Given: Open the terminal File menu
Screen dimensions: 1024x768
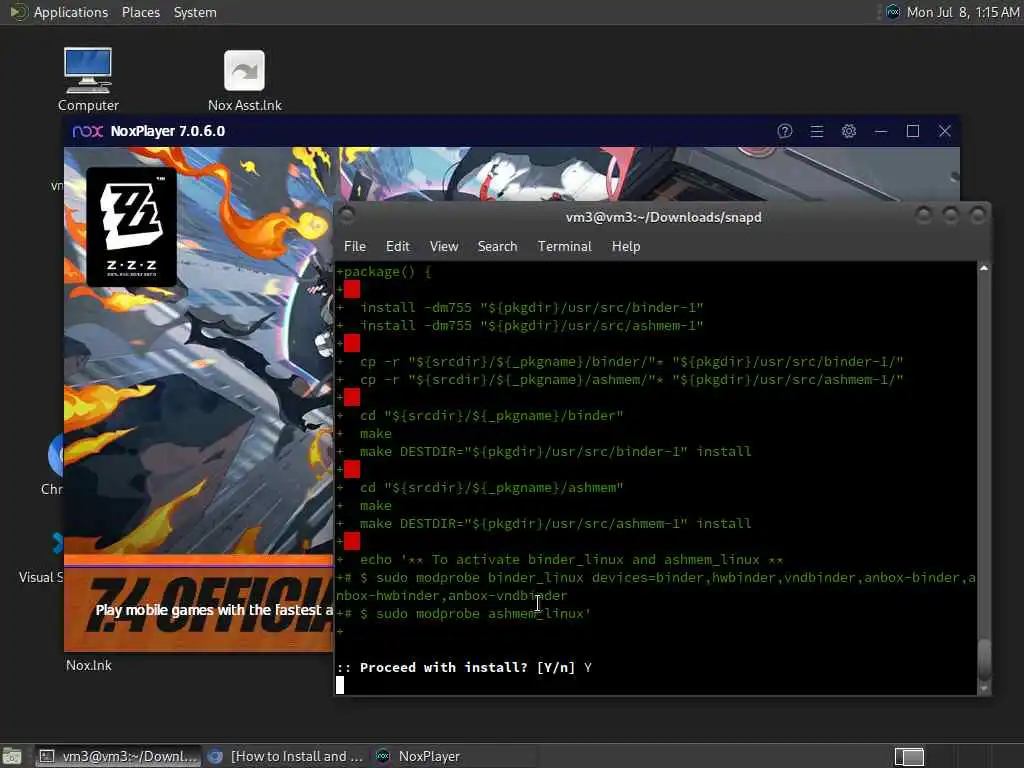Looking at the screenshot, I should coord(355,246).
